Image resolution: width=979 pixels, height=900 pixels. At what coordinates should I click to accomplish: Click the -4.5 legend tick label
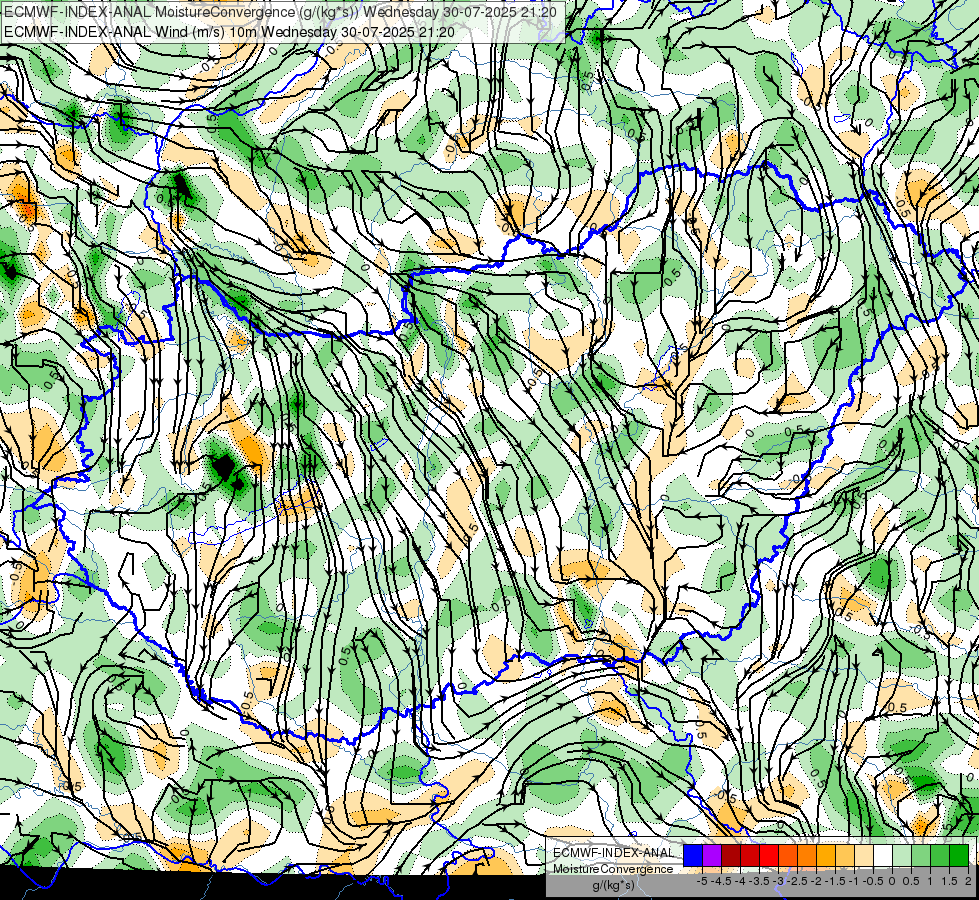(x=721, y=881)
